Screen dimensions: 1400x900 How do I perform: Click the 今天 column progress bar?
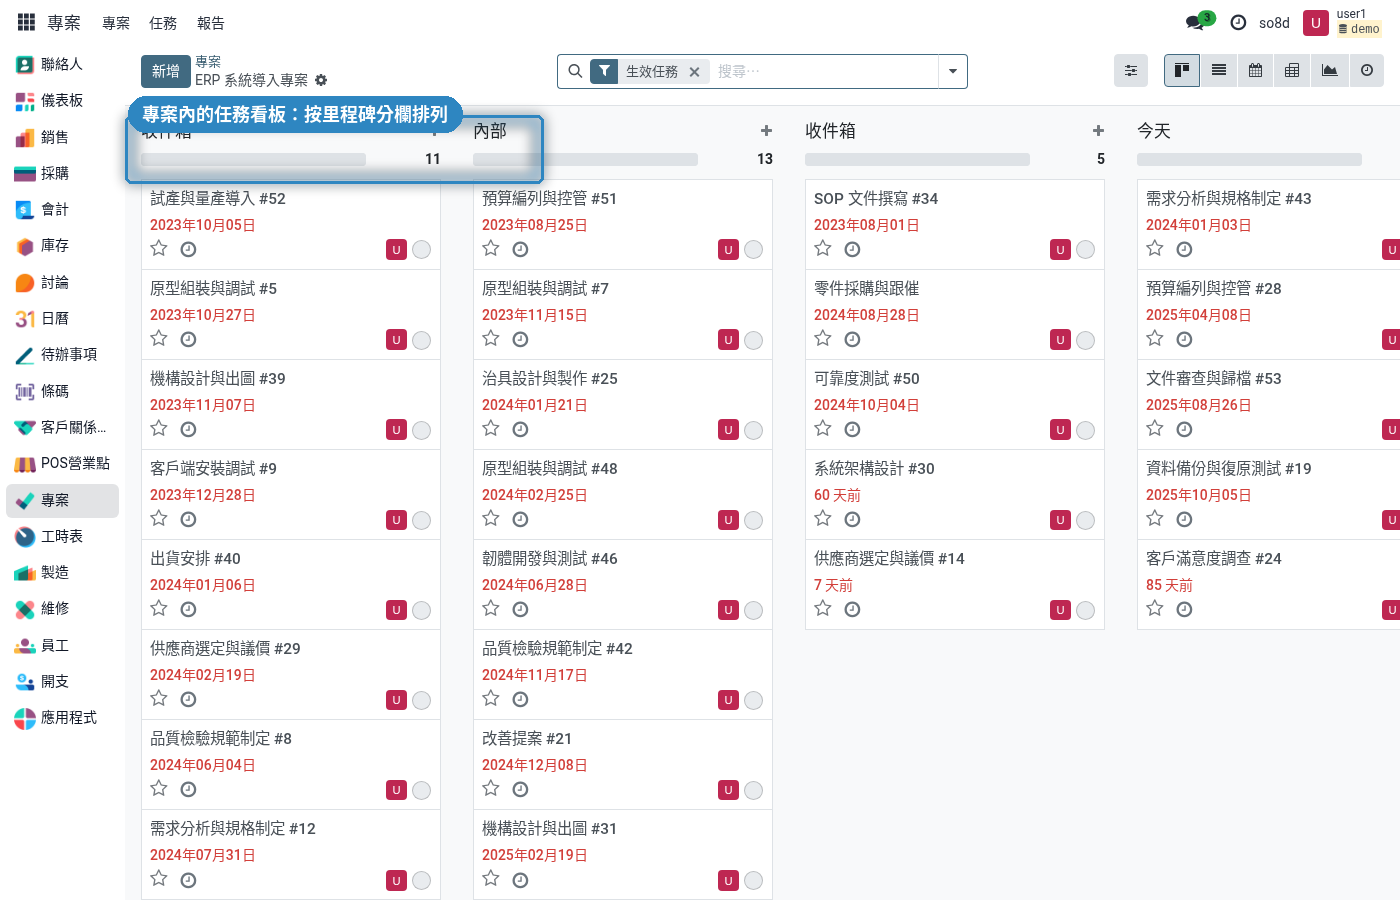pyautogui.click(x=1249, y=159)
